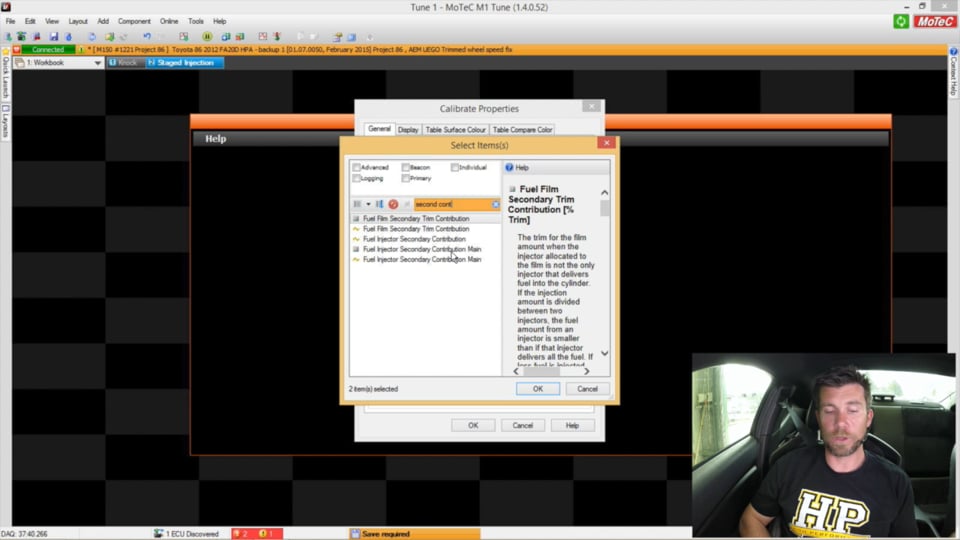Screen dimensions: 960x540
Task: Click the red grid icon right of undo/redo
Action: point(184,37)
